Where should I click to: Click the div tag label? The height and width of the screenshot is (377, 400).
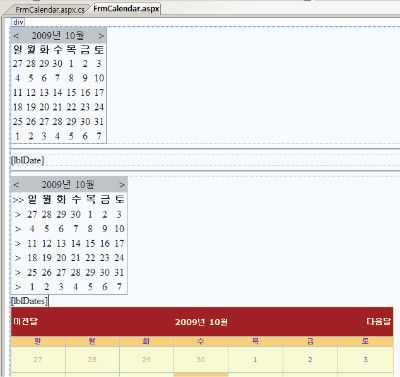pos(18,22)
